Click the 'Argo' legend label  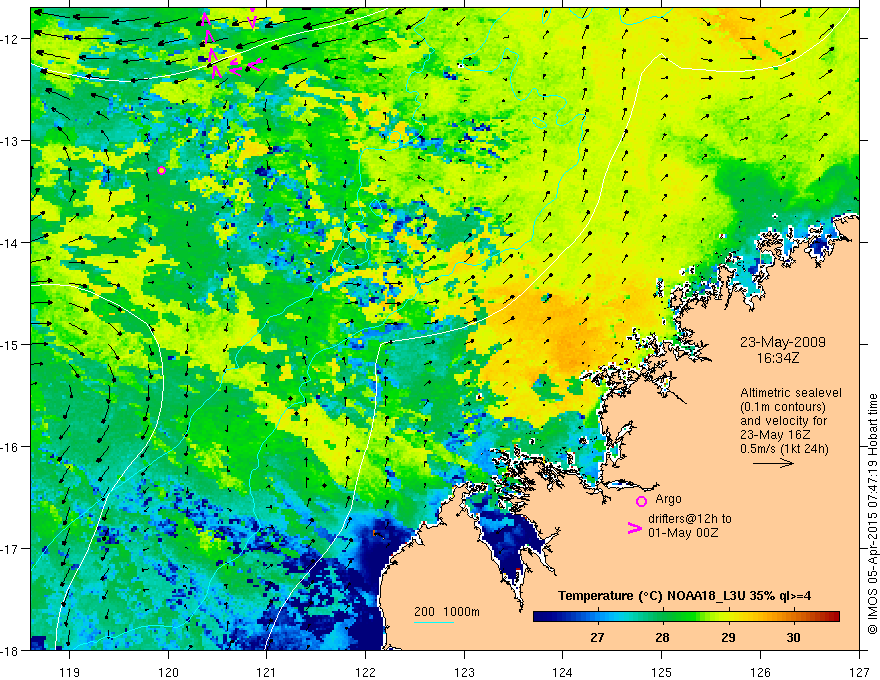pyautogui.click(x=668, y=499)
